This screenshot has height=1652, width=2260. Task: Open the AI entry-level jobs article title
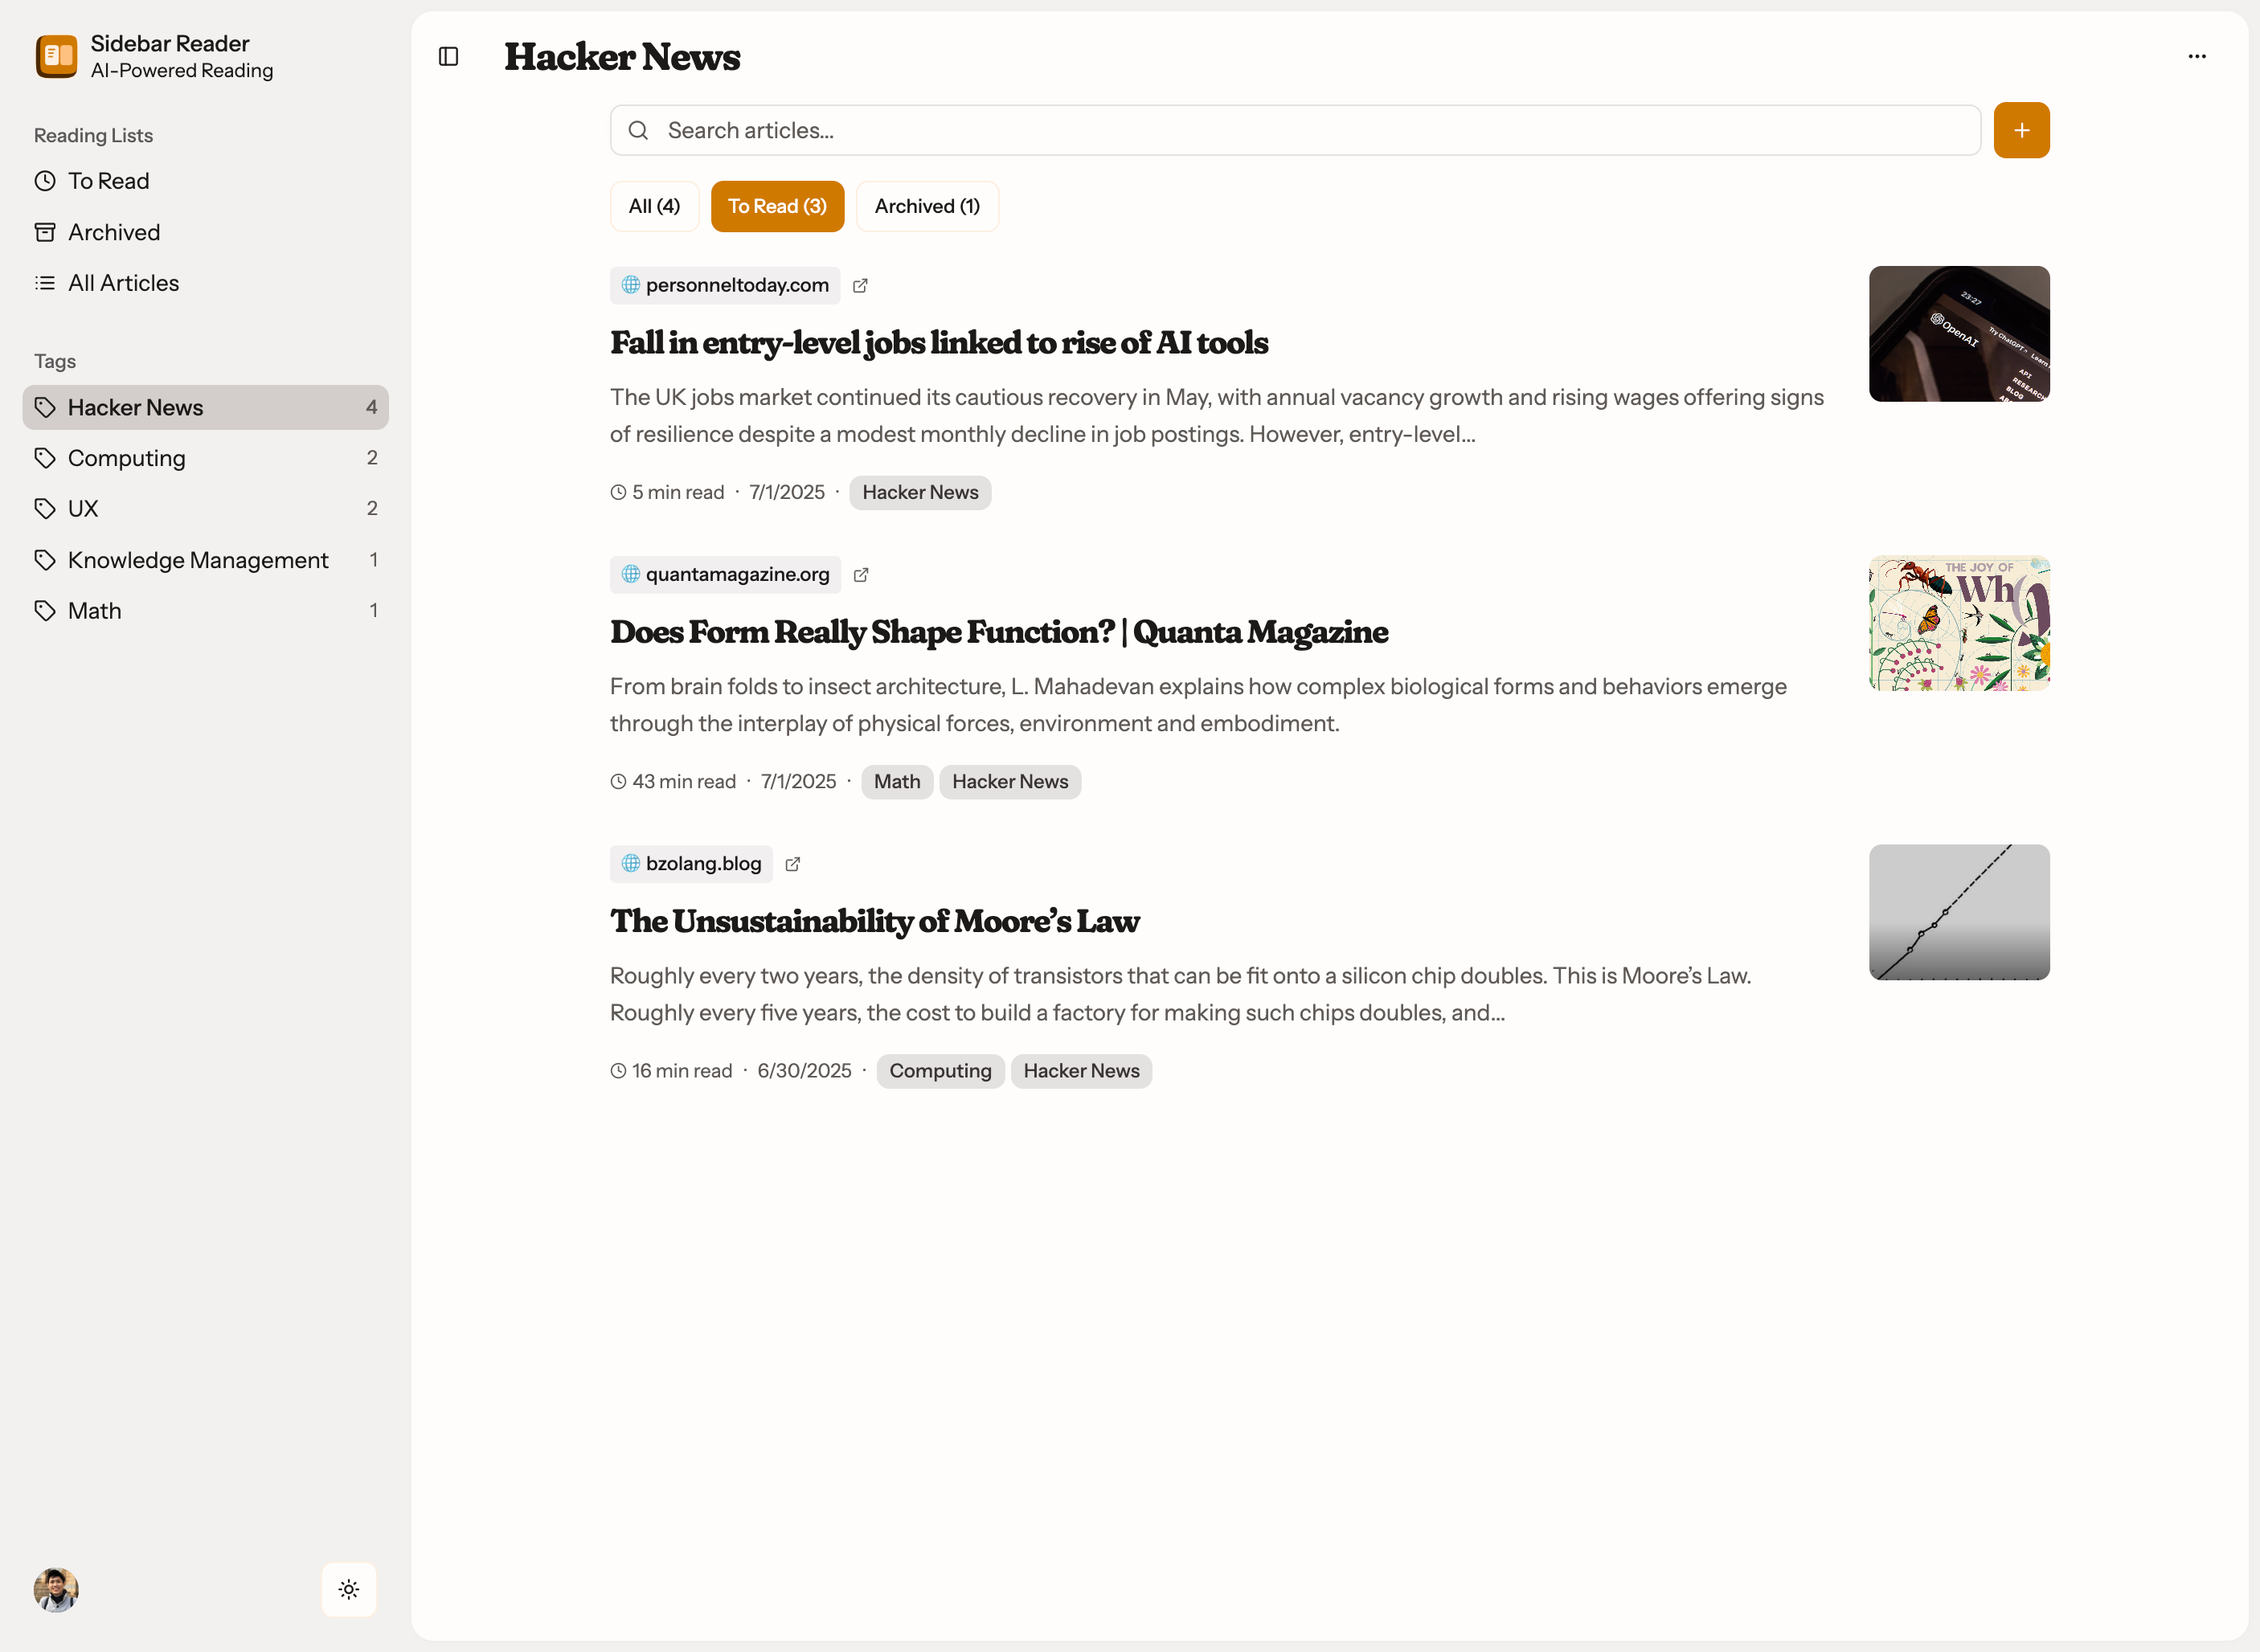pos(938,343)
